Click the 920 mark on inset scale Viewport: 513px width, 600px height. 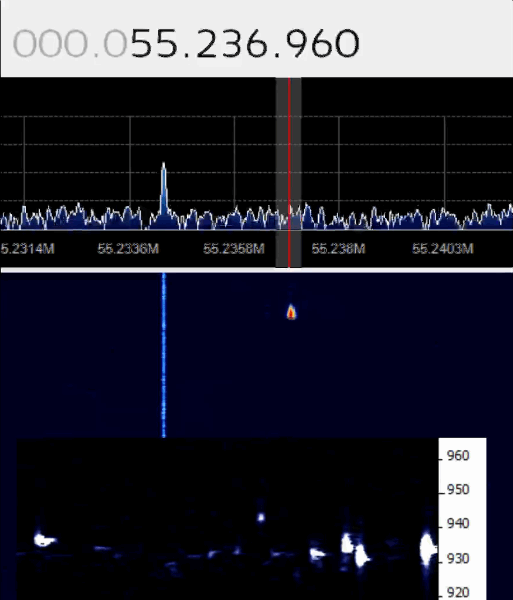pyautogui.click(x=458, y=593)
